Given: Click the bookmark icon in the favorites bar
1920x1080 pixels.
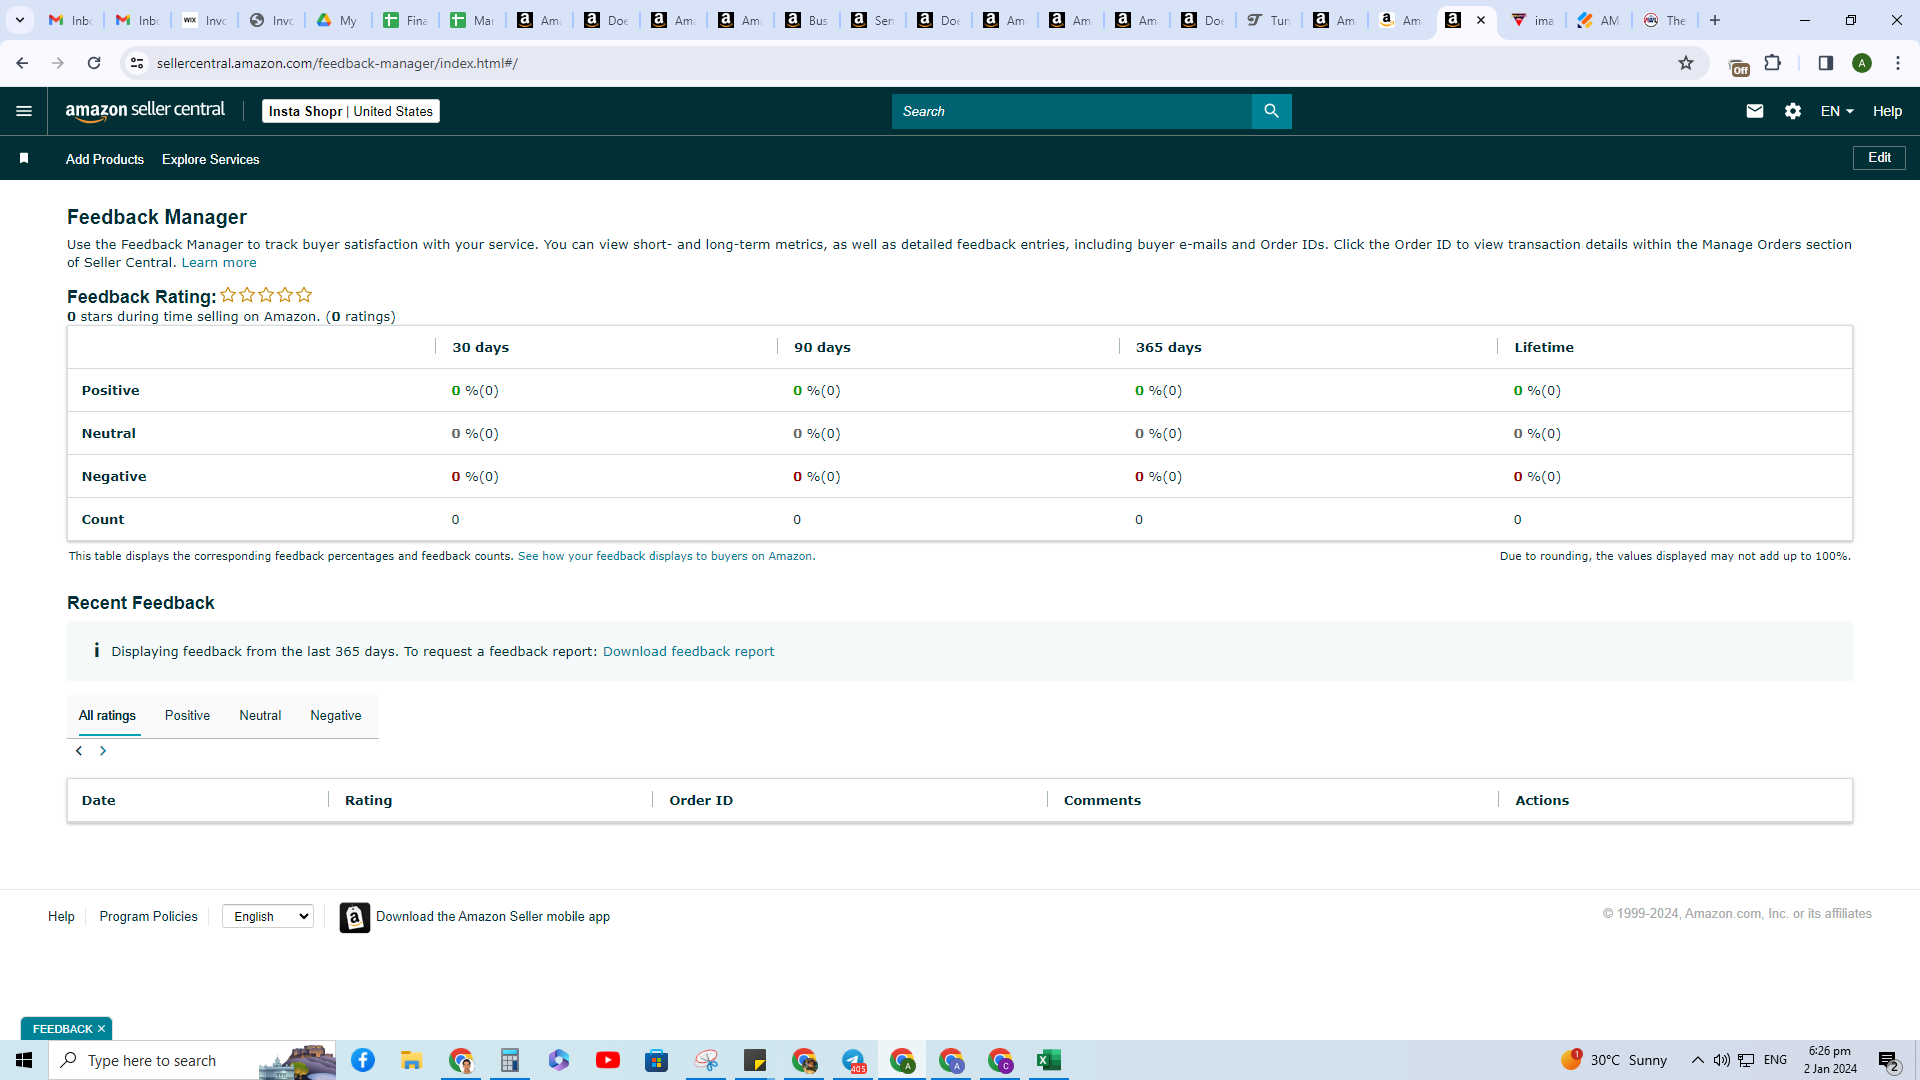Looking at the screenshot, I should click(x=24, y=158).
